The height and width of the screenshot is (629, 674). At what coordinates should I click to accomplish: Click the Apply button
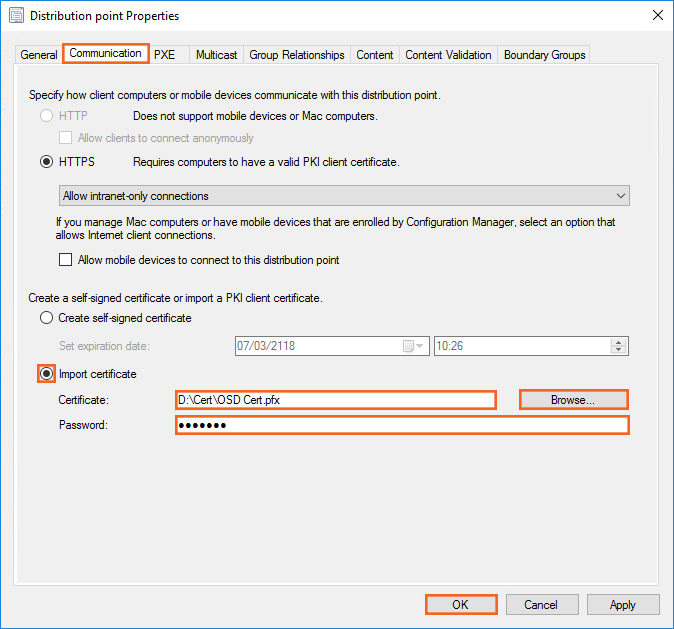point(623,605)
